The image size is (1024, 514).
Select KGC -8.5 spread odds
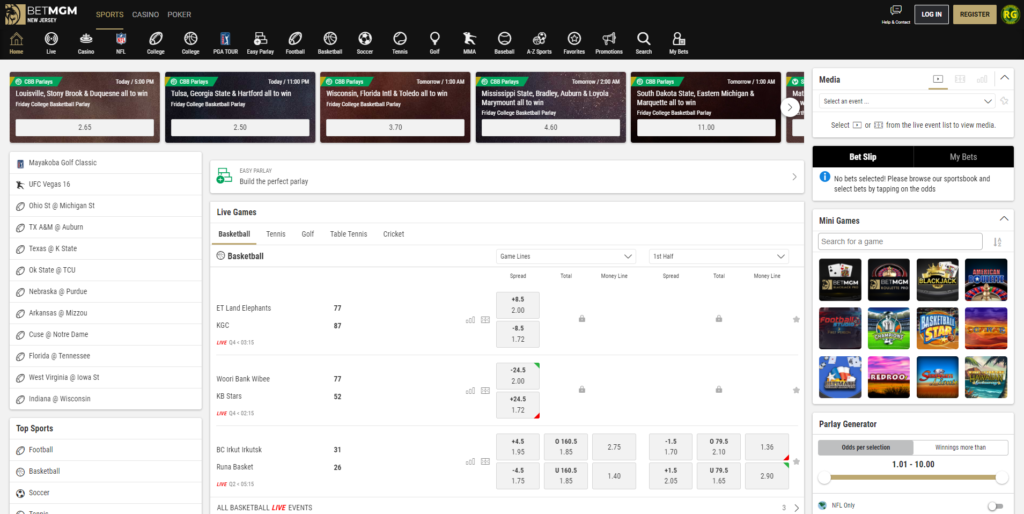(518, 334)
